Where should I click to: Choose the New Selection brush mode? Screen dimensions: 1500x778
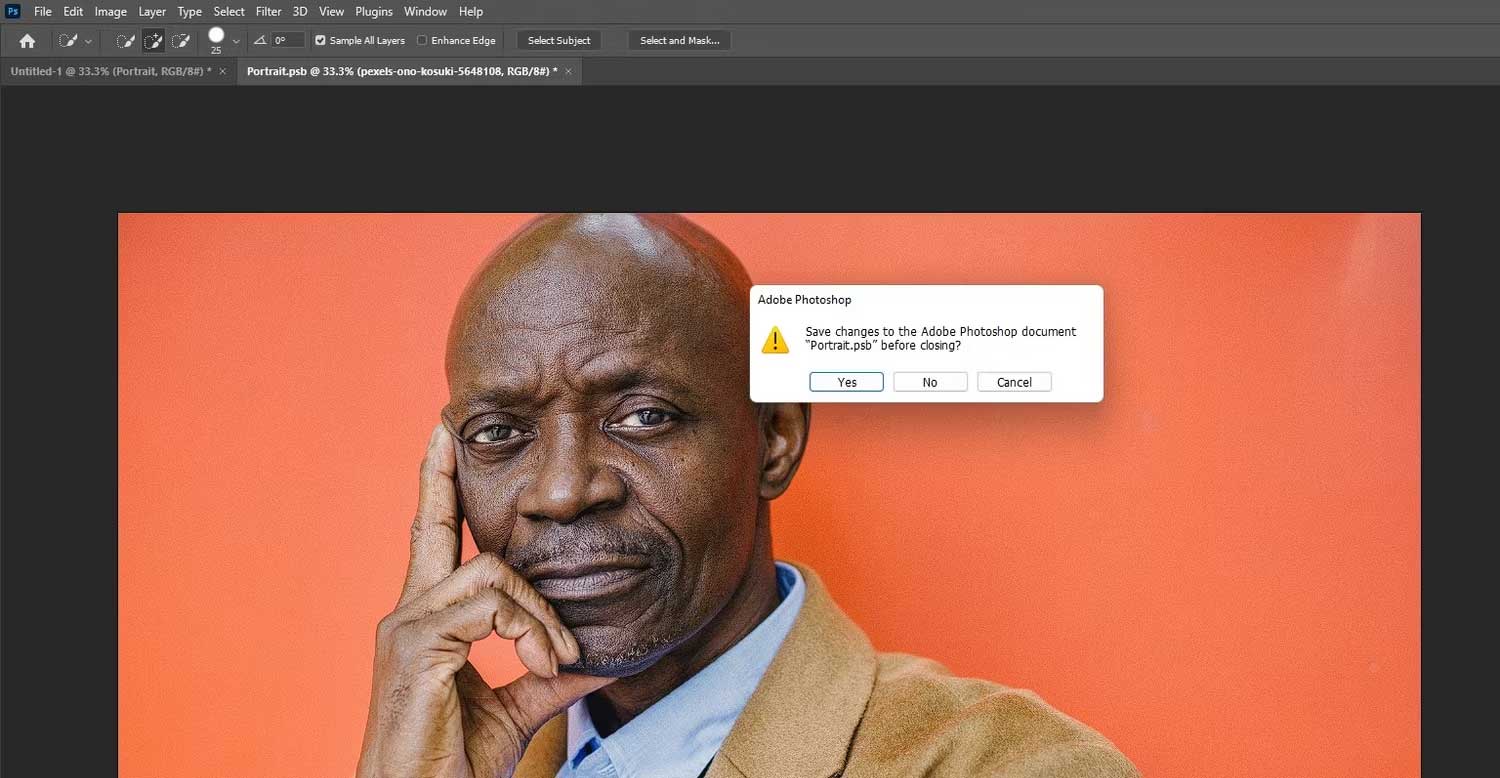tap(125, 40)
